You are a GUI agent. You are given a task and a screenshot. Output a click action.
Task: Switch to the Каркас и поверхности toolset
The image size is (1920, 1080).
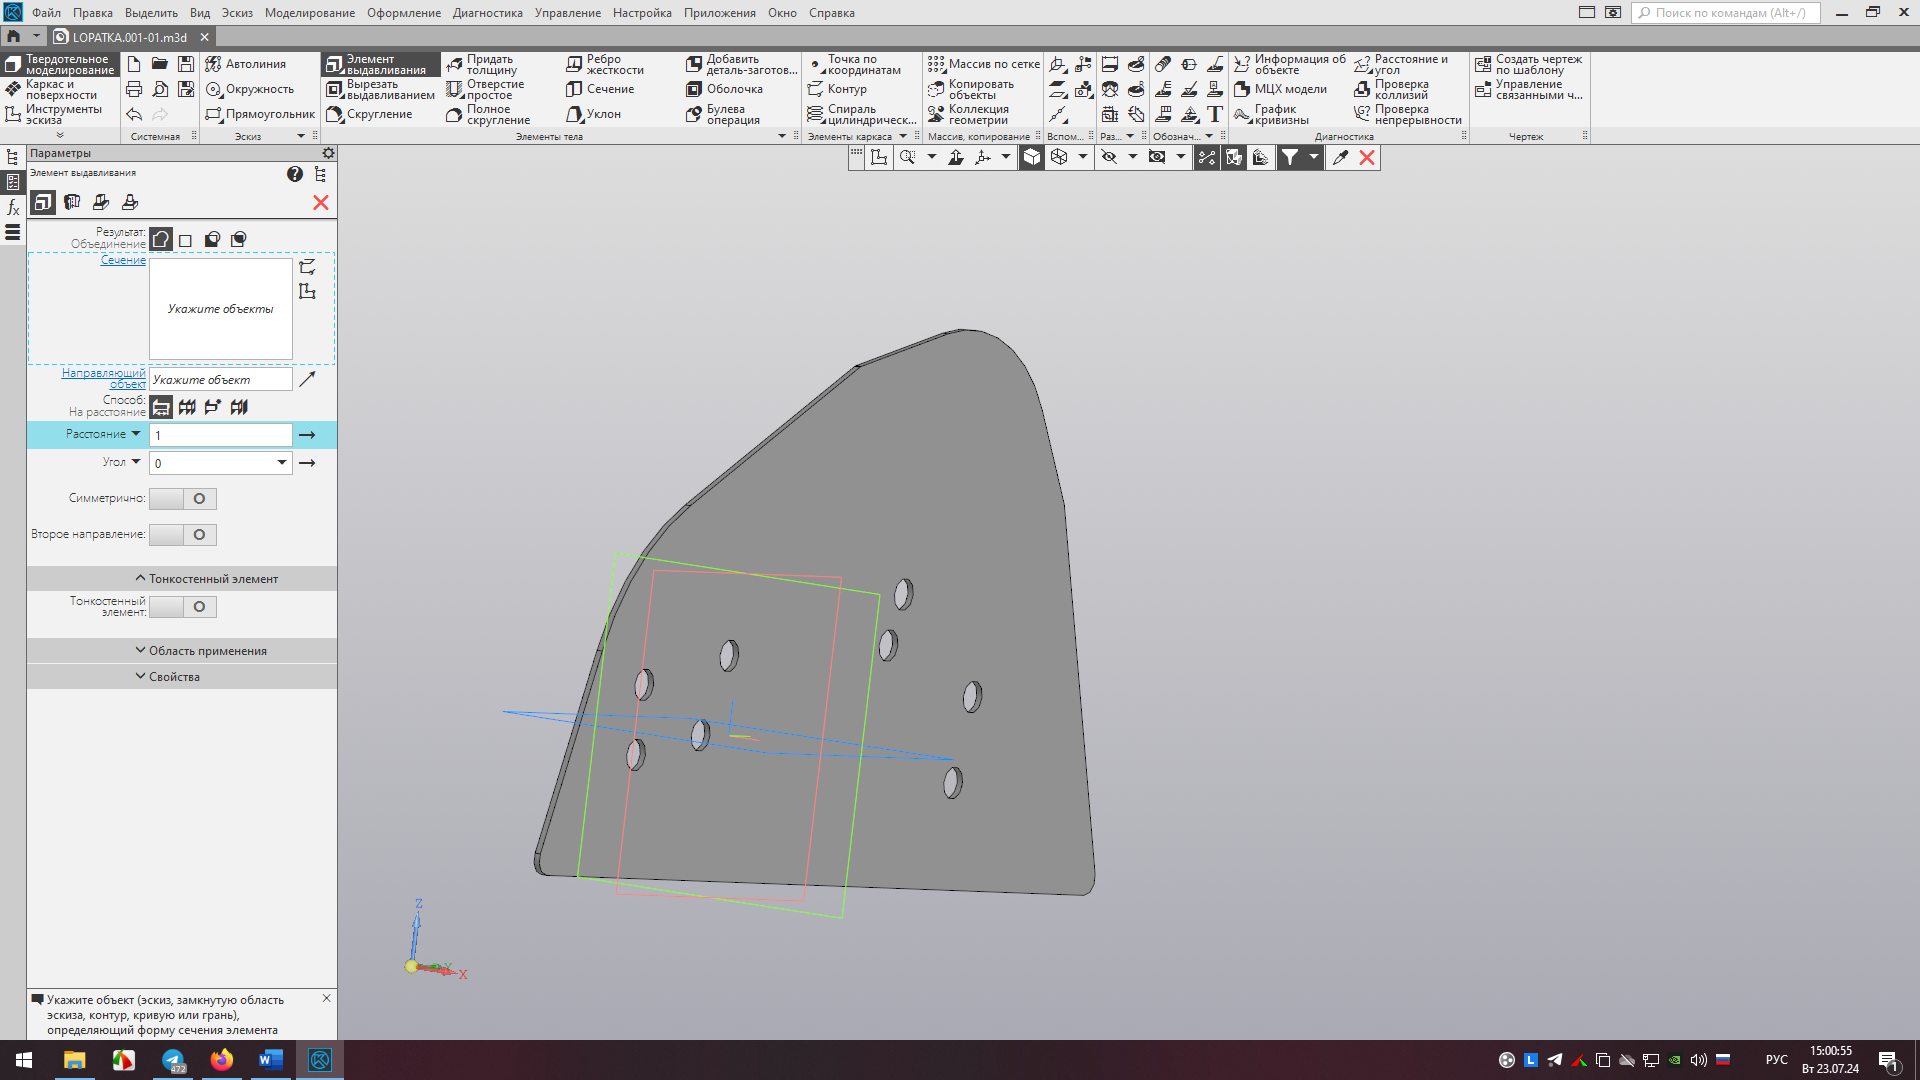(x=60, y=89)
